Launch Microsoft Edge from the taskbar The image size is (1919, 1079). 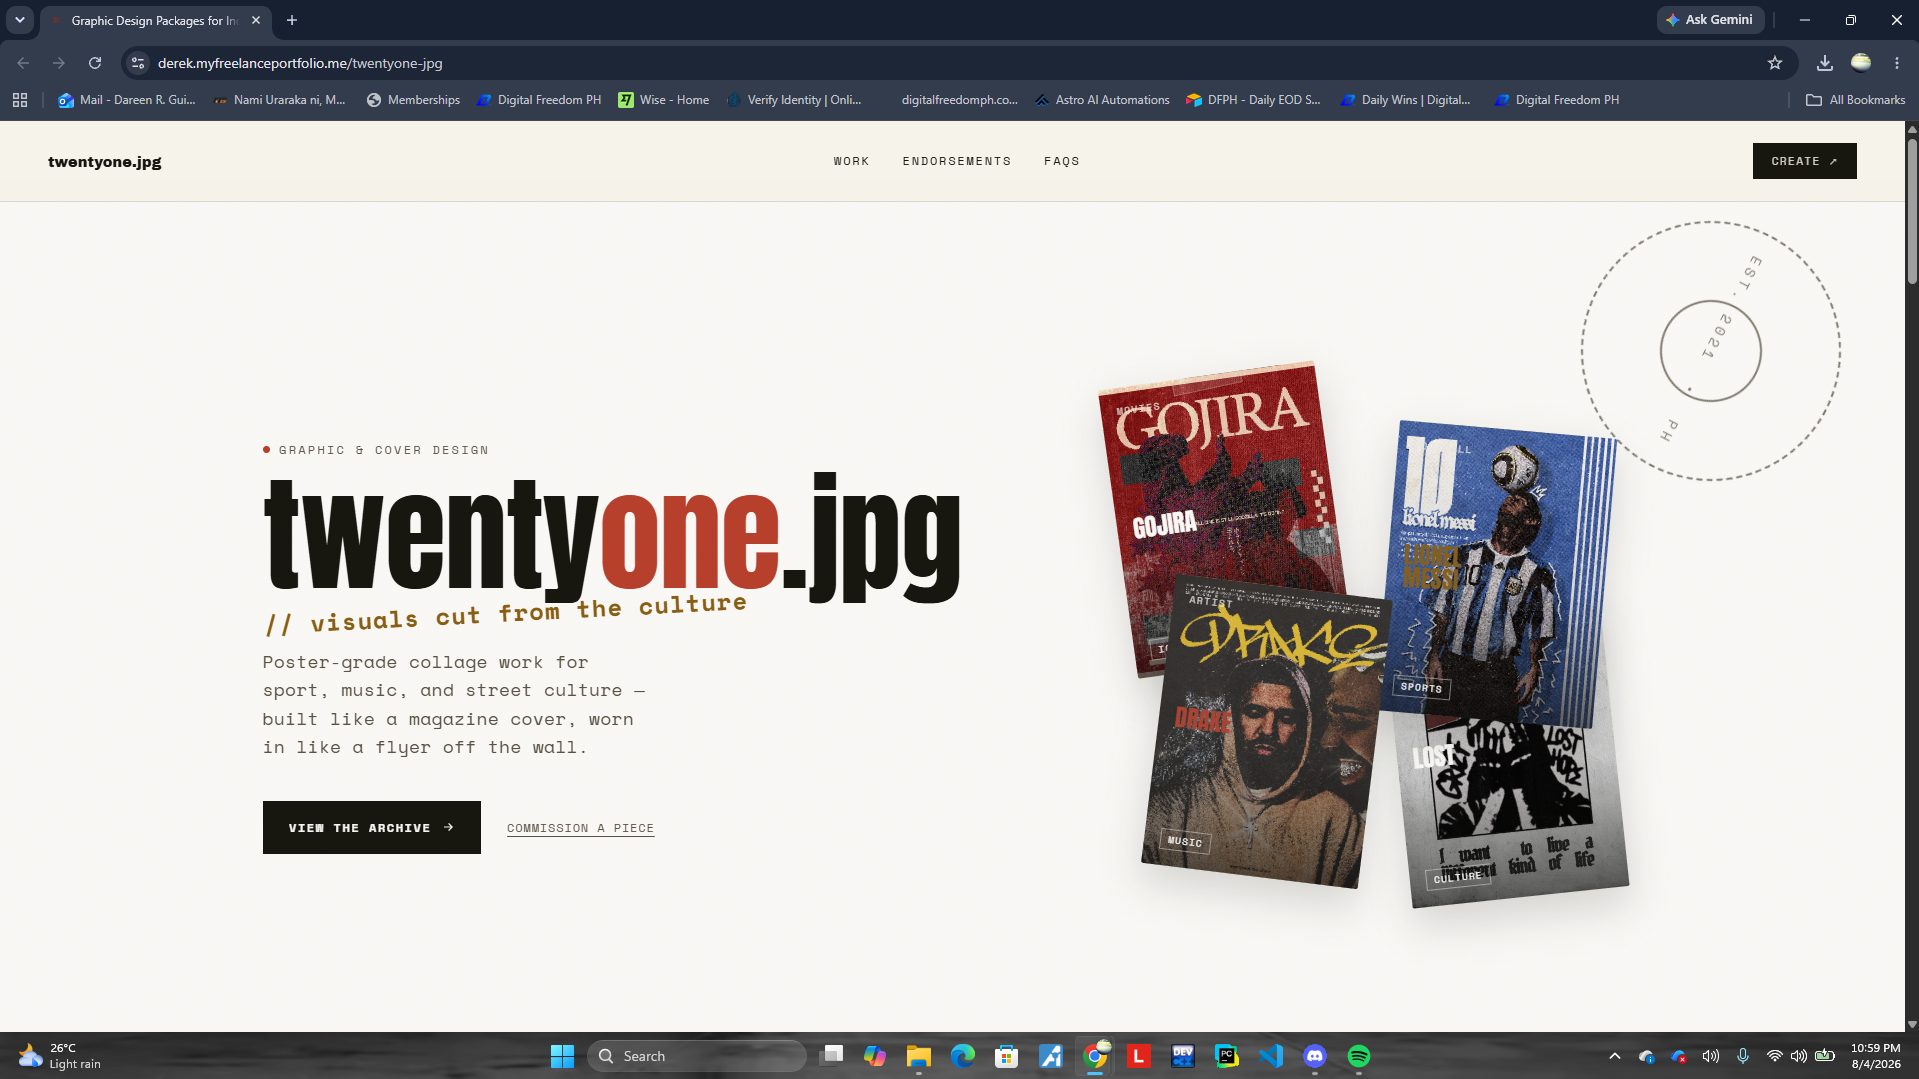[x=963, y=1056]
